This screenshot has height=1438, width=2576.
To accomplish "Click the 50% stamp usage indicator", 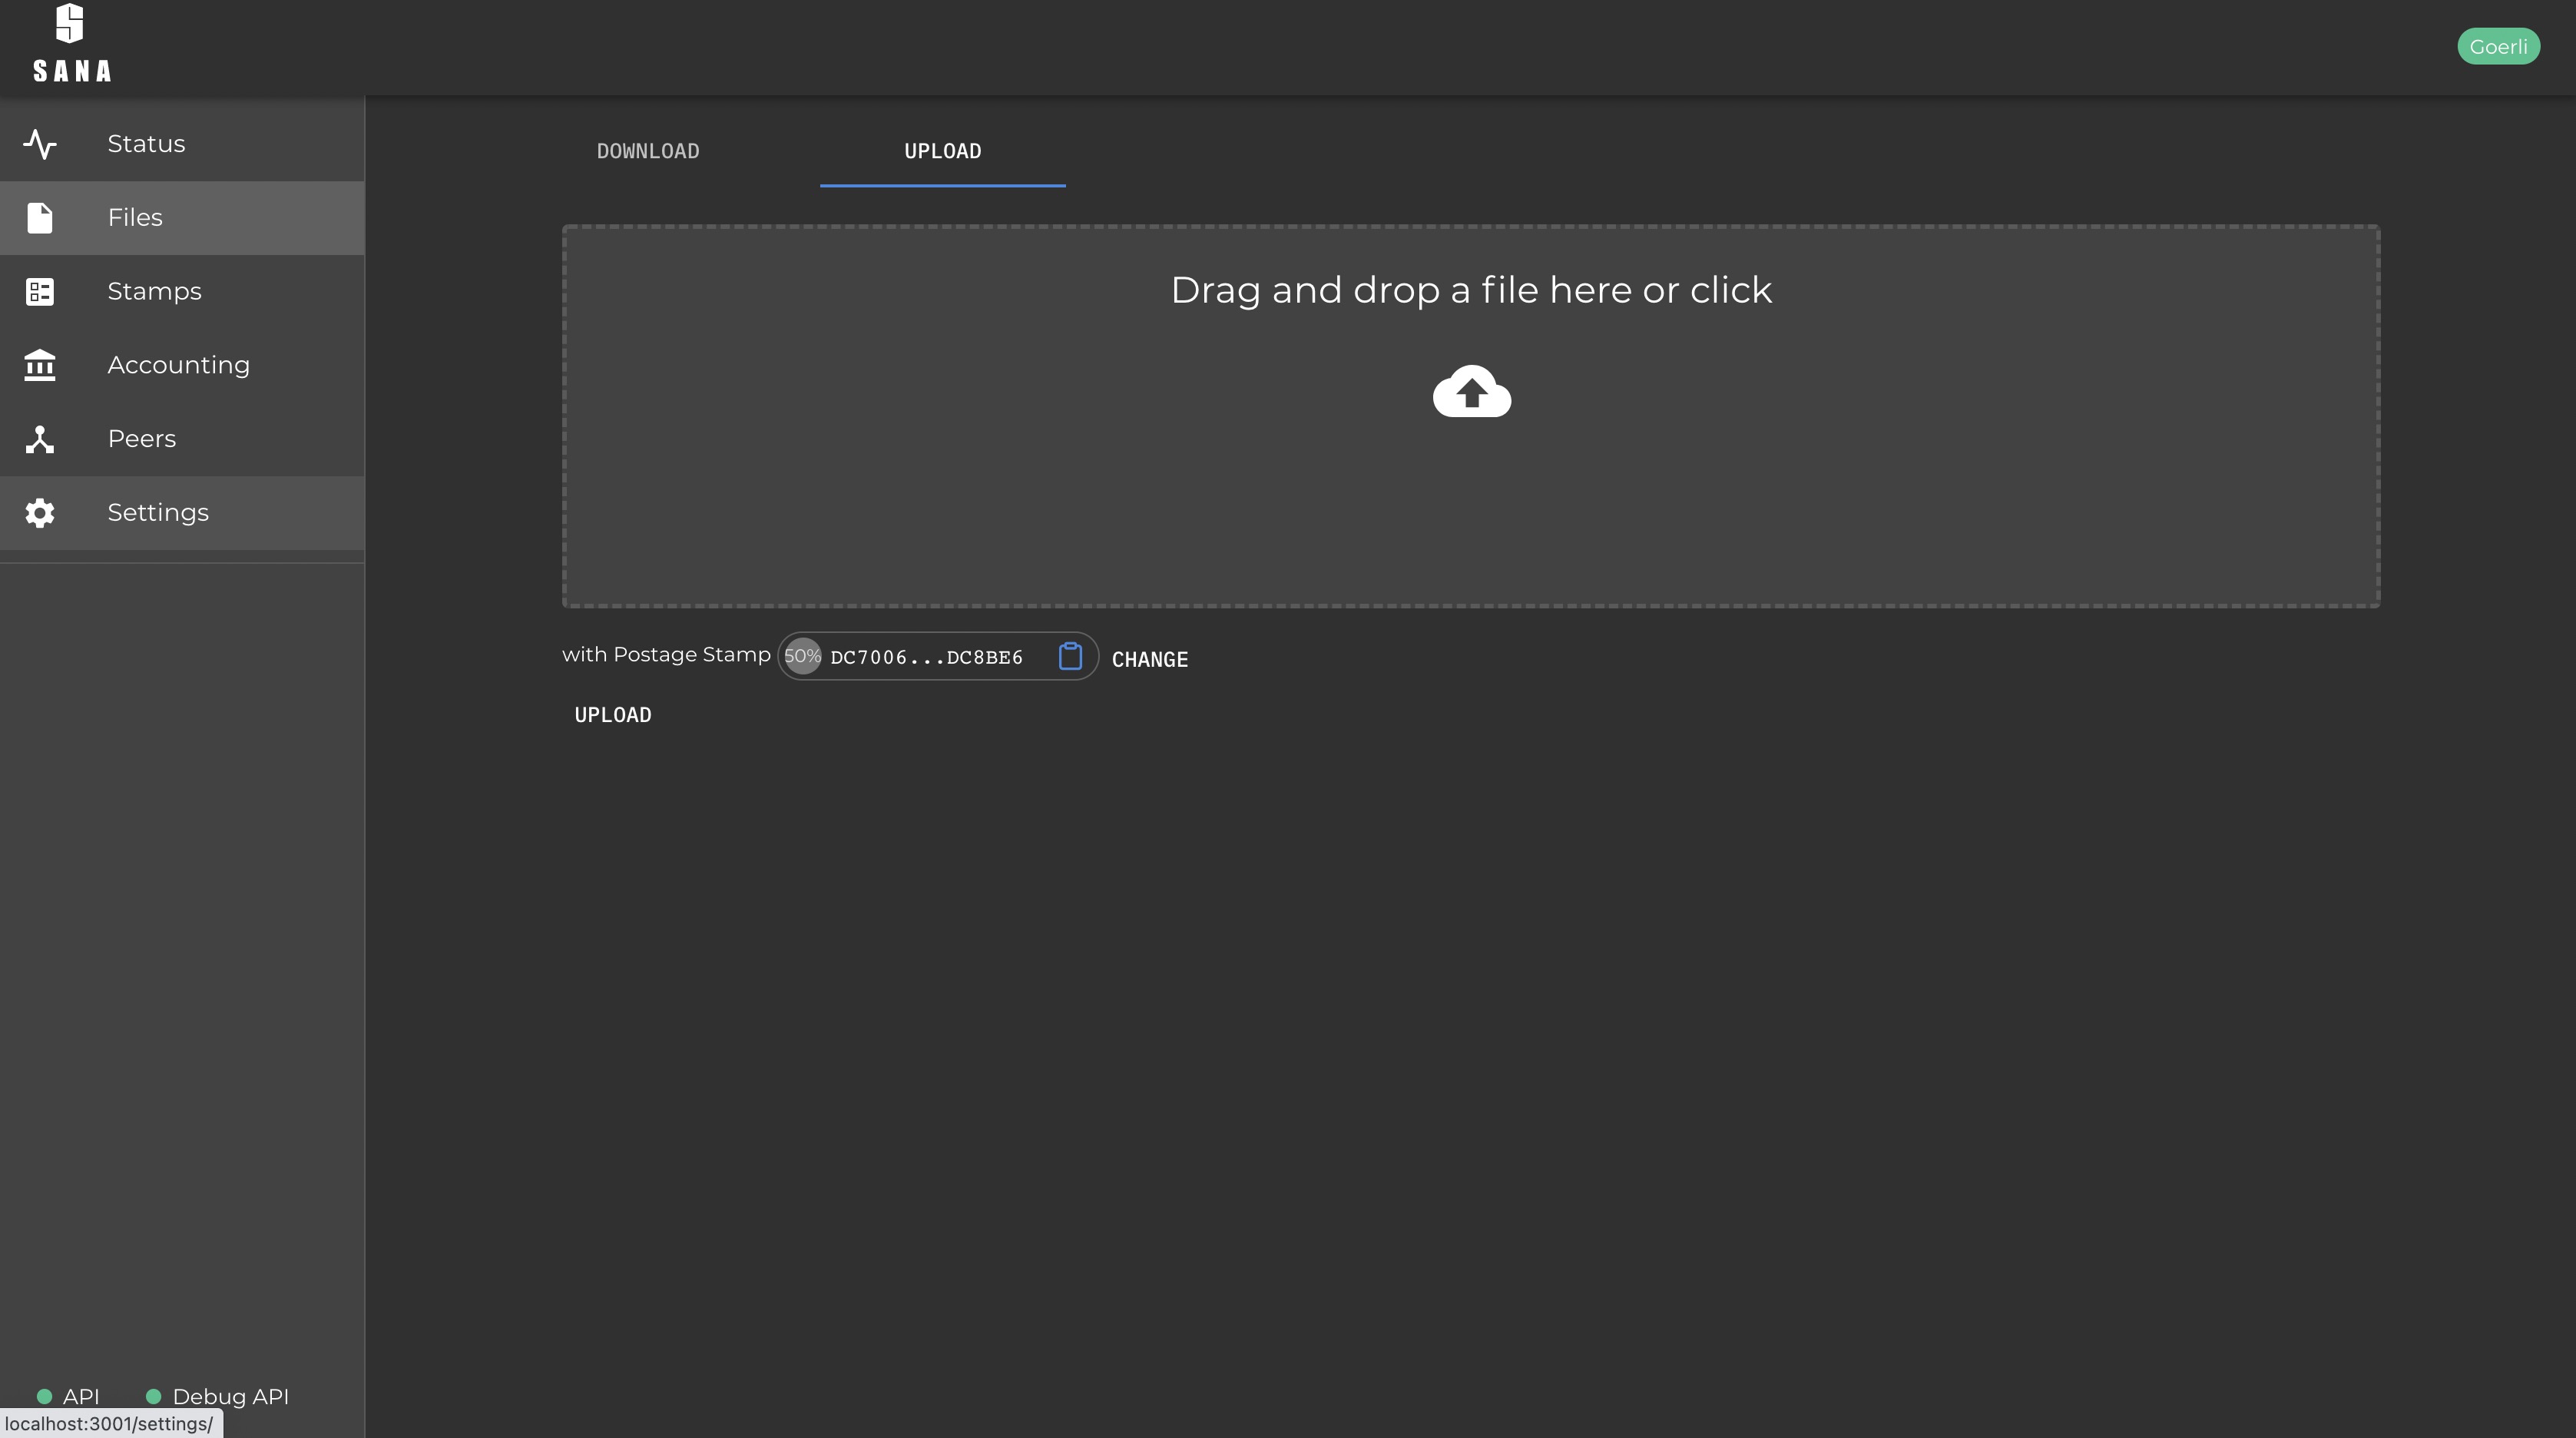I will coord(802,656).
